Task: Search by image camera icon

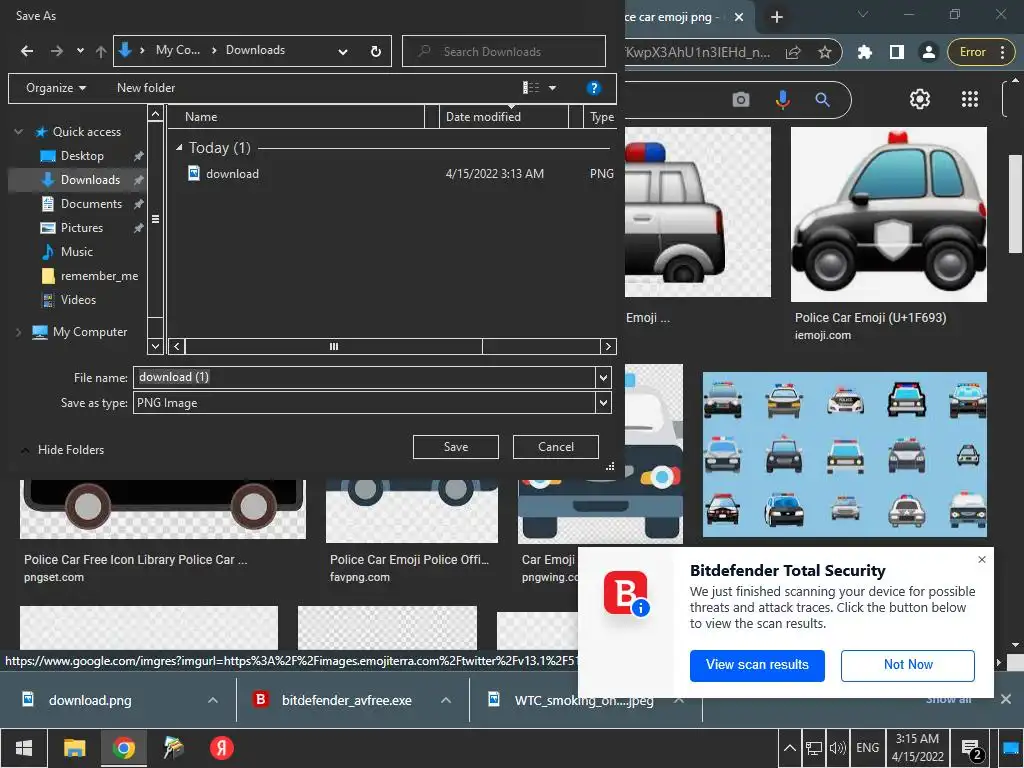Action: [x=741, y=100]
